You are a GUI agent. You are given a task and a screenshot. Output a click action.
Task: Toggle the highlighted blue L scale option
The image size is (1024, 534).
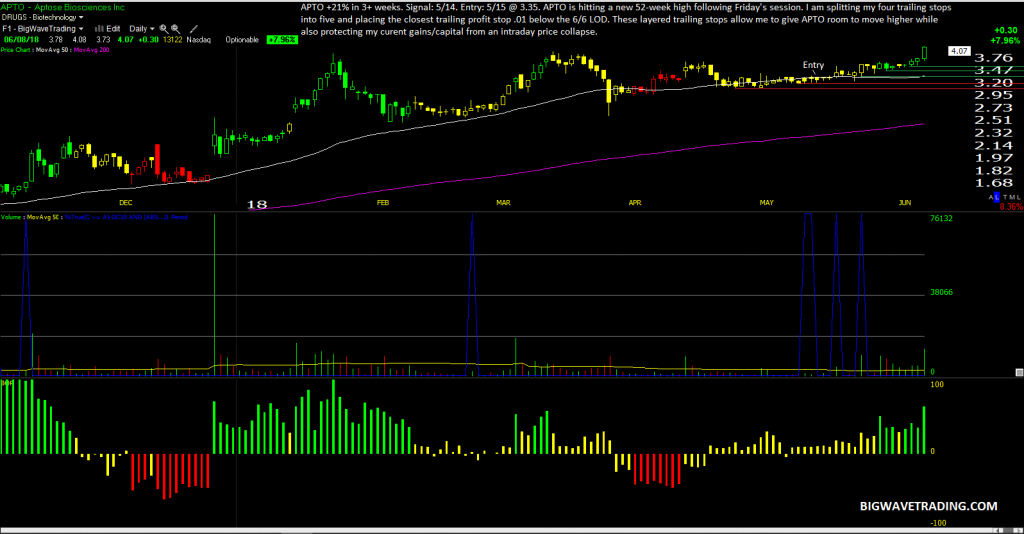pos(997,197)
